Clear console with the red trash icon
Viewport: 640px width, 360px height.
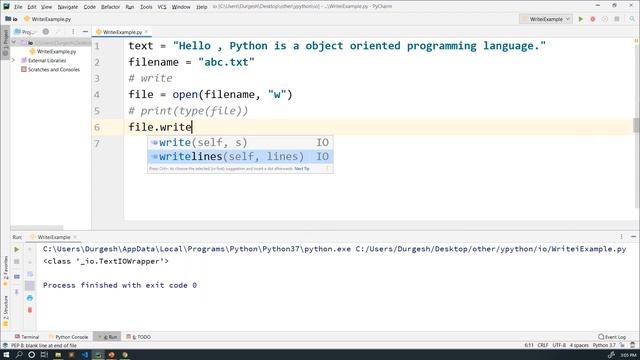(30, 310)
